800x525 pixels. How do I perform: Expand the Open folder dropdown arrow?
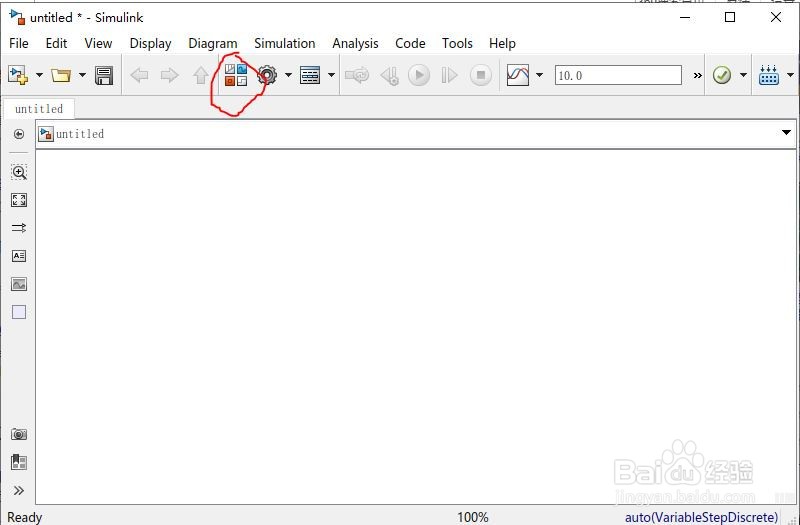point(82,75)
